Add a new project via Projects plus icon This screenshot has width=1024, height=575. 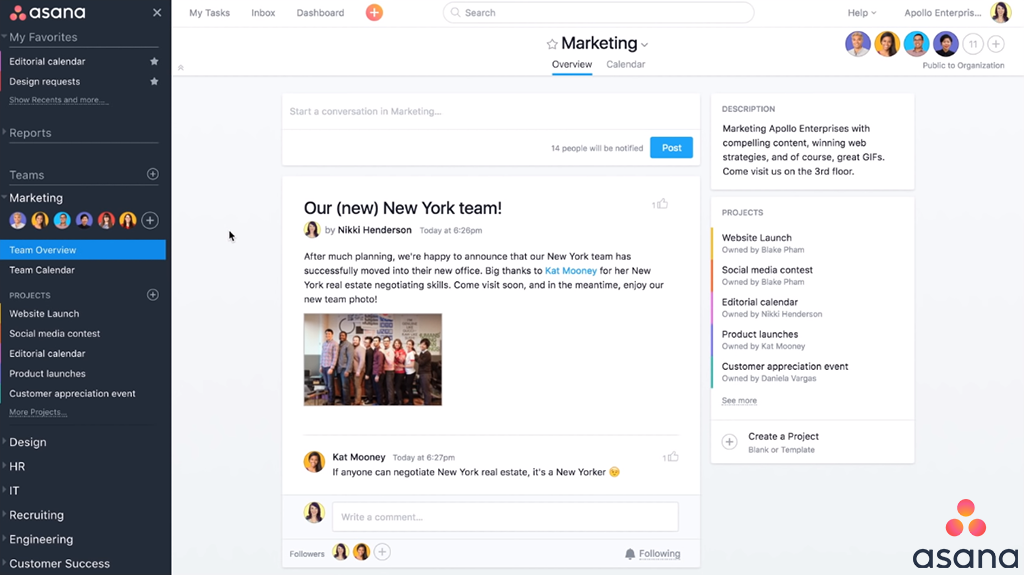tap(153, 295)
